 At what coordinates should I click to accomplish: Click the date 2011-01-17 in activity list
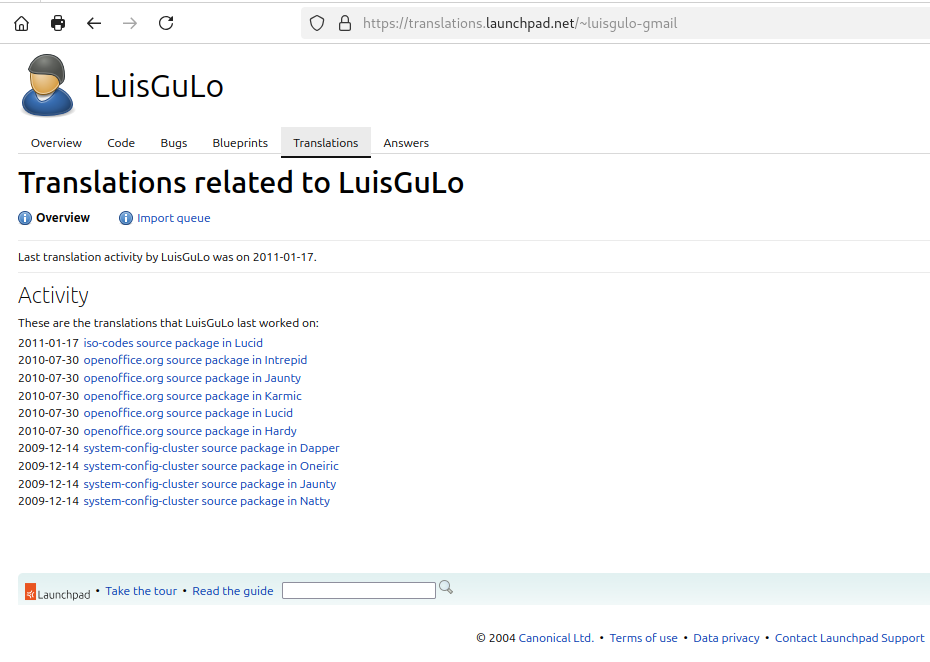(49, 343)
